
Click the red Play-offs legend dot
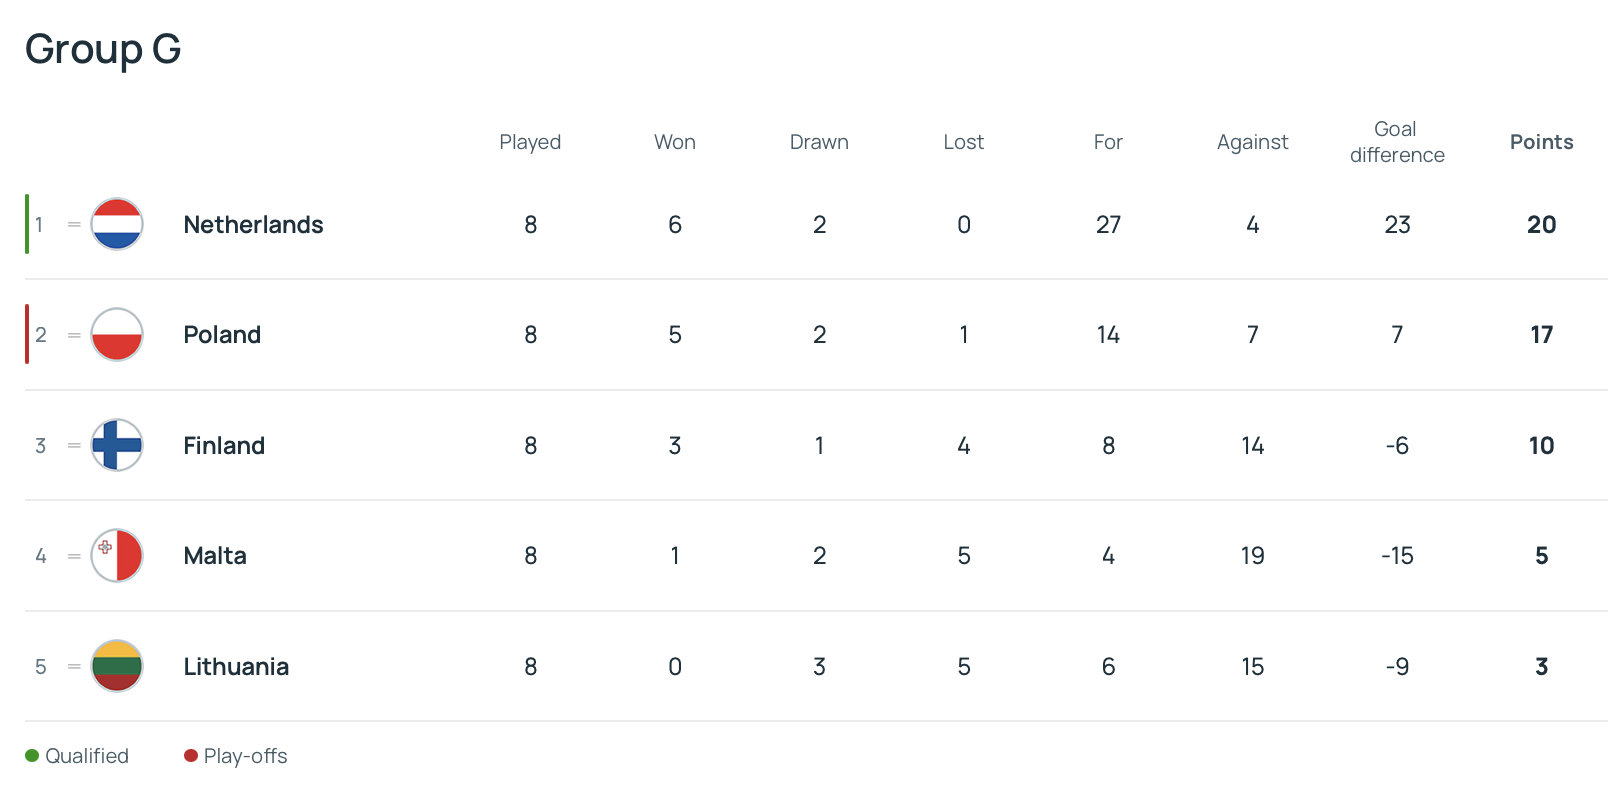pyautogui.click(x=191, y=756)
